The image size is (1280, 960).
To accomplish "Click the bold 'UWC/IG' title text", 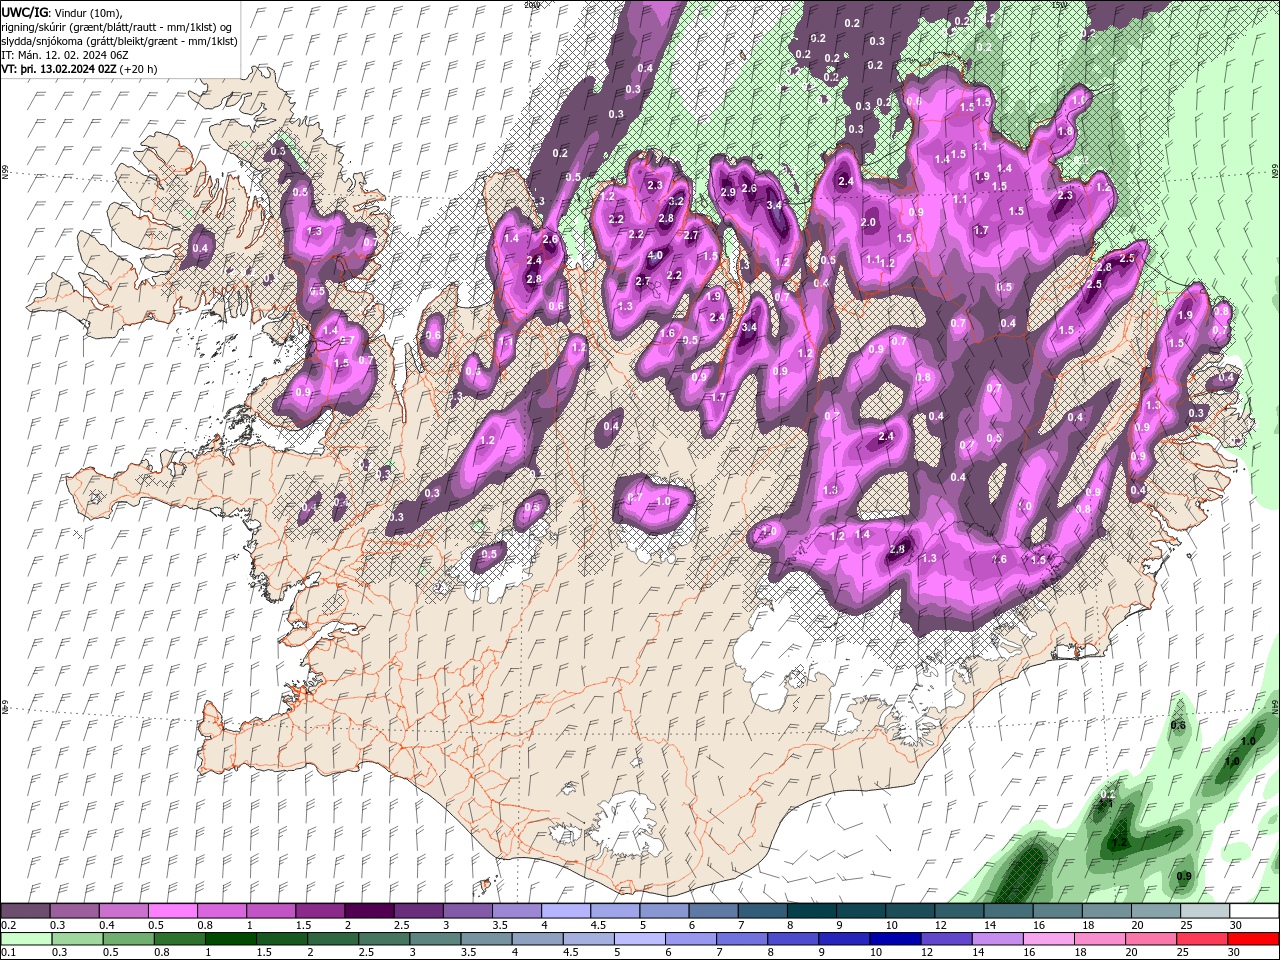I will [23, 12].
